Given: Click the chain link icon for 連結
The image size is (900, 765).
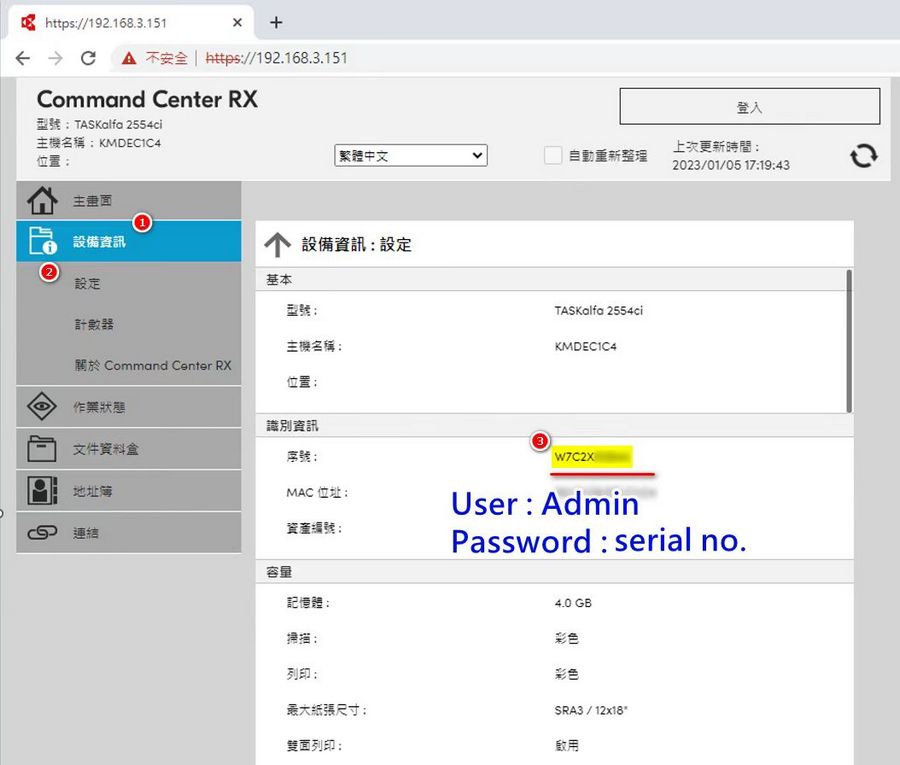Looking at the screenshot, I should [42, 533].
